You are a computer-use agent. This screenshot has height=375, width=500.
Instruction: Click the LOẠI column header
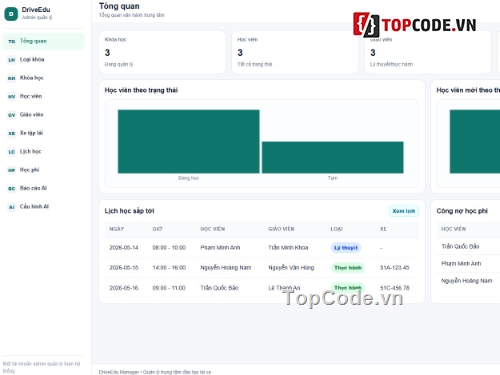click(336, 229)
